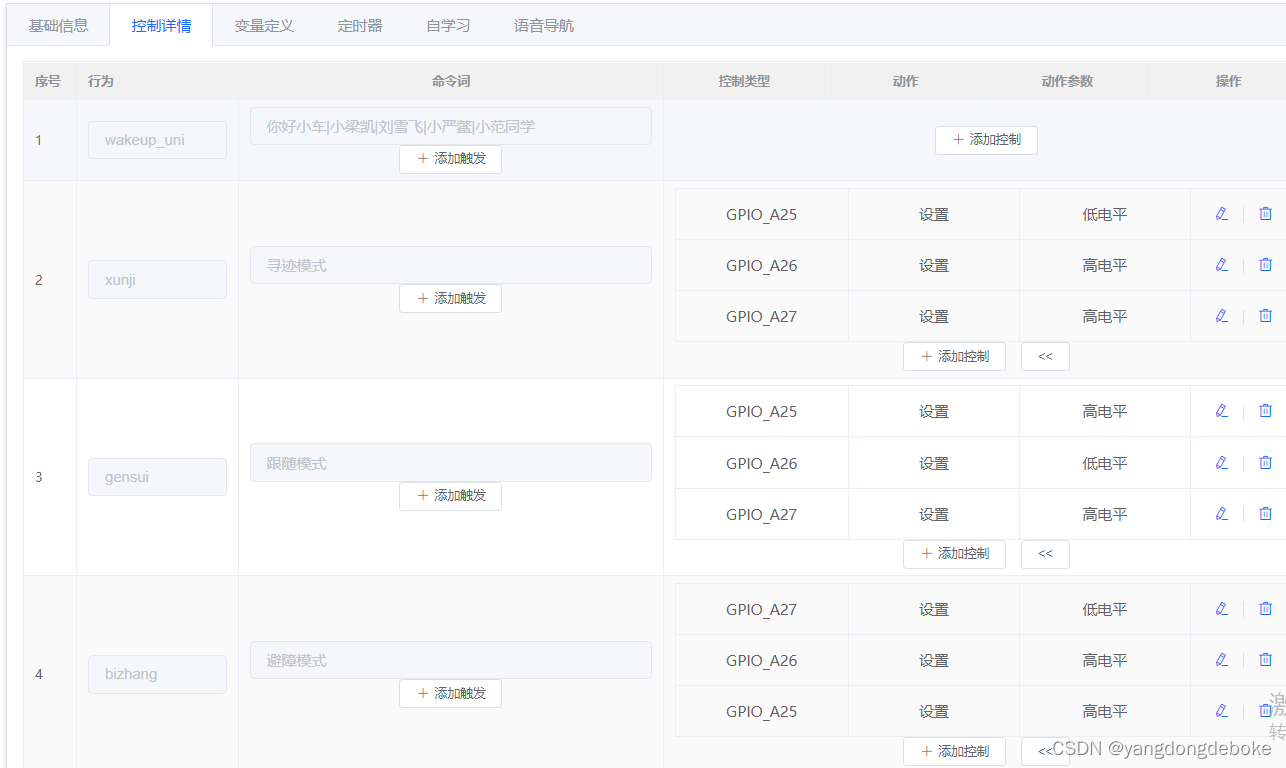Select the gensui behavior name field
Image resolution: width=1286 pixels, height=768 pixels.
pos(157,477)
